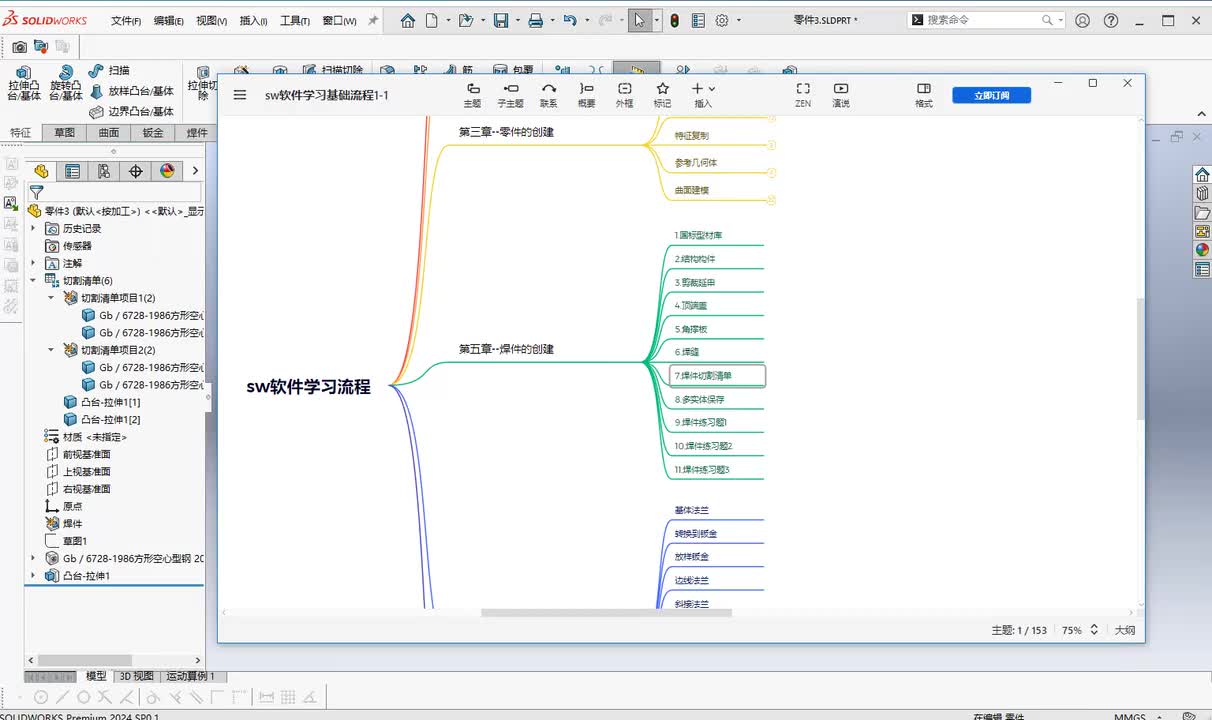This screenshot has height=720, width=1212.
Task: Open the New document dropdown arrow
Action: (x=447, y=20)
